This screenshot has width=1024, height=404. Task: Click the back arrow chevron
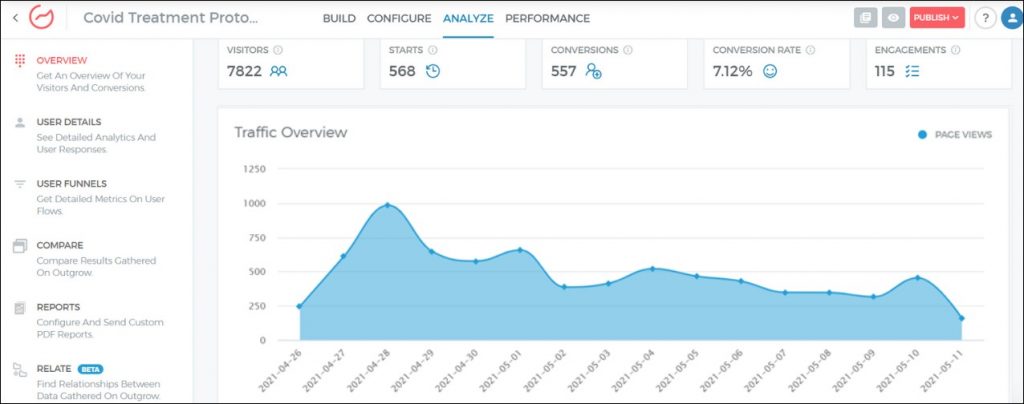pyautogui.click(x=15, y=18)
